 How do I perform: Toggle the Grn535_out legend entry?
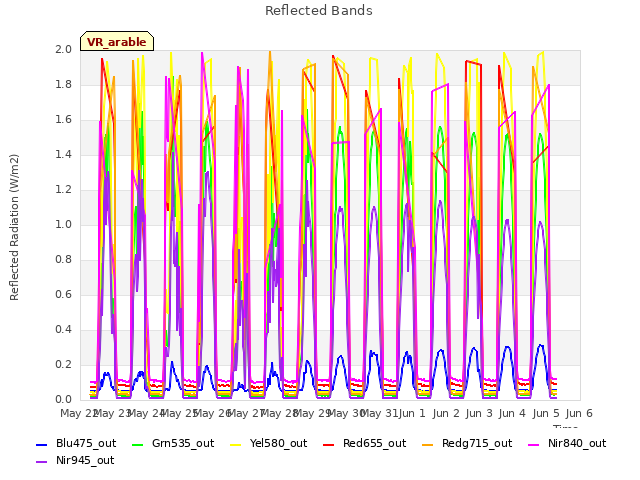coord(173,443)
